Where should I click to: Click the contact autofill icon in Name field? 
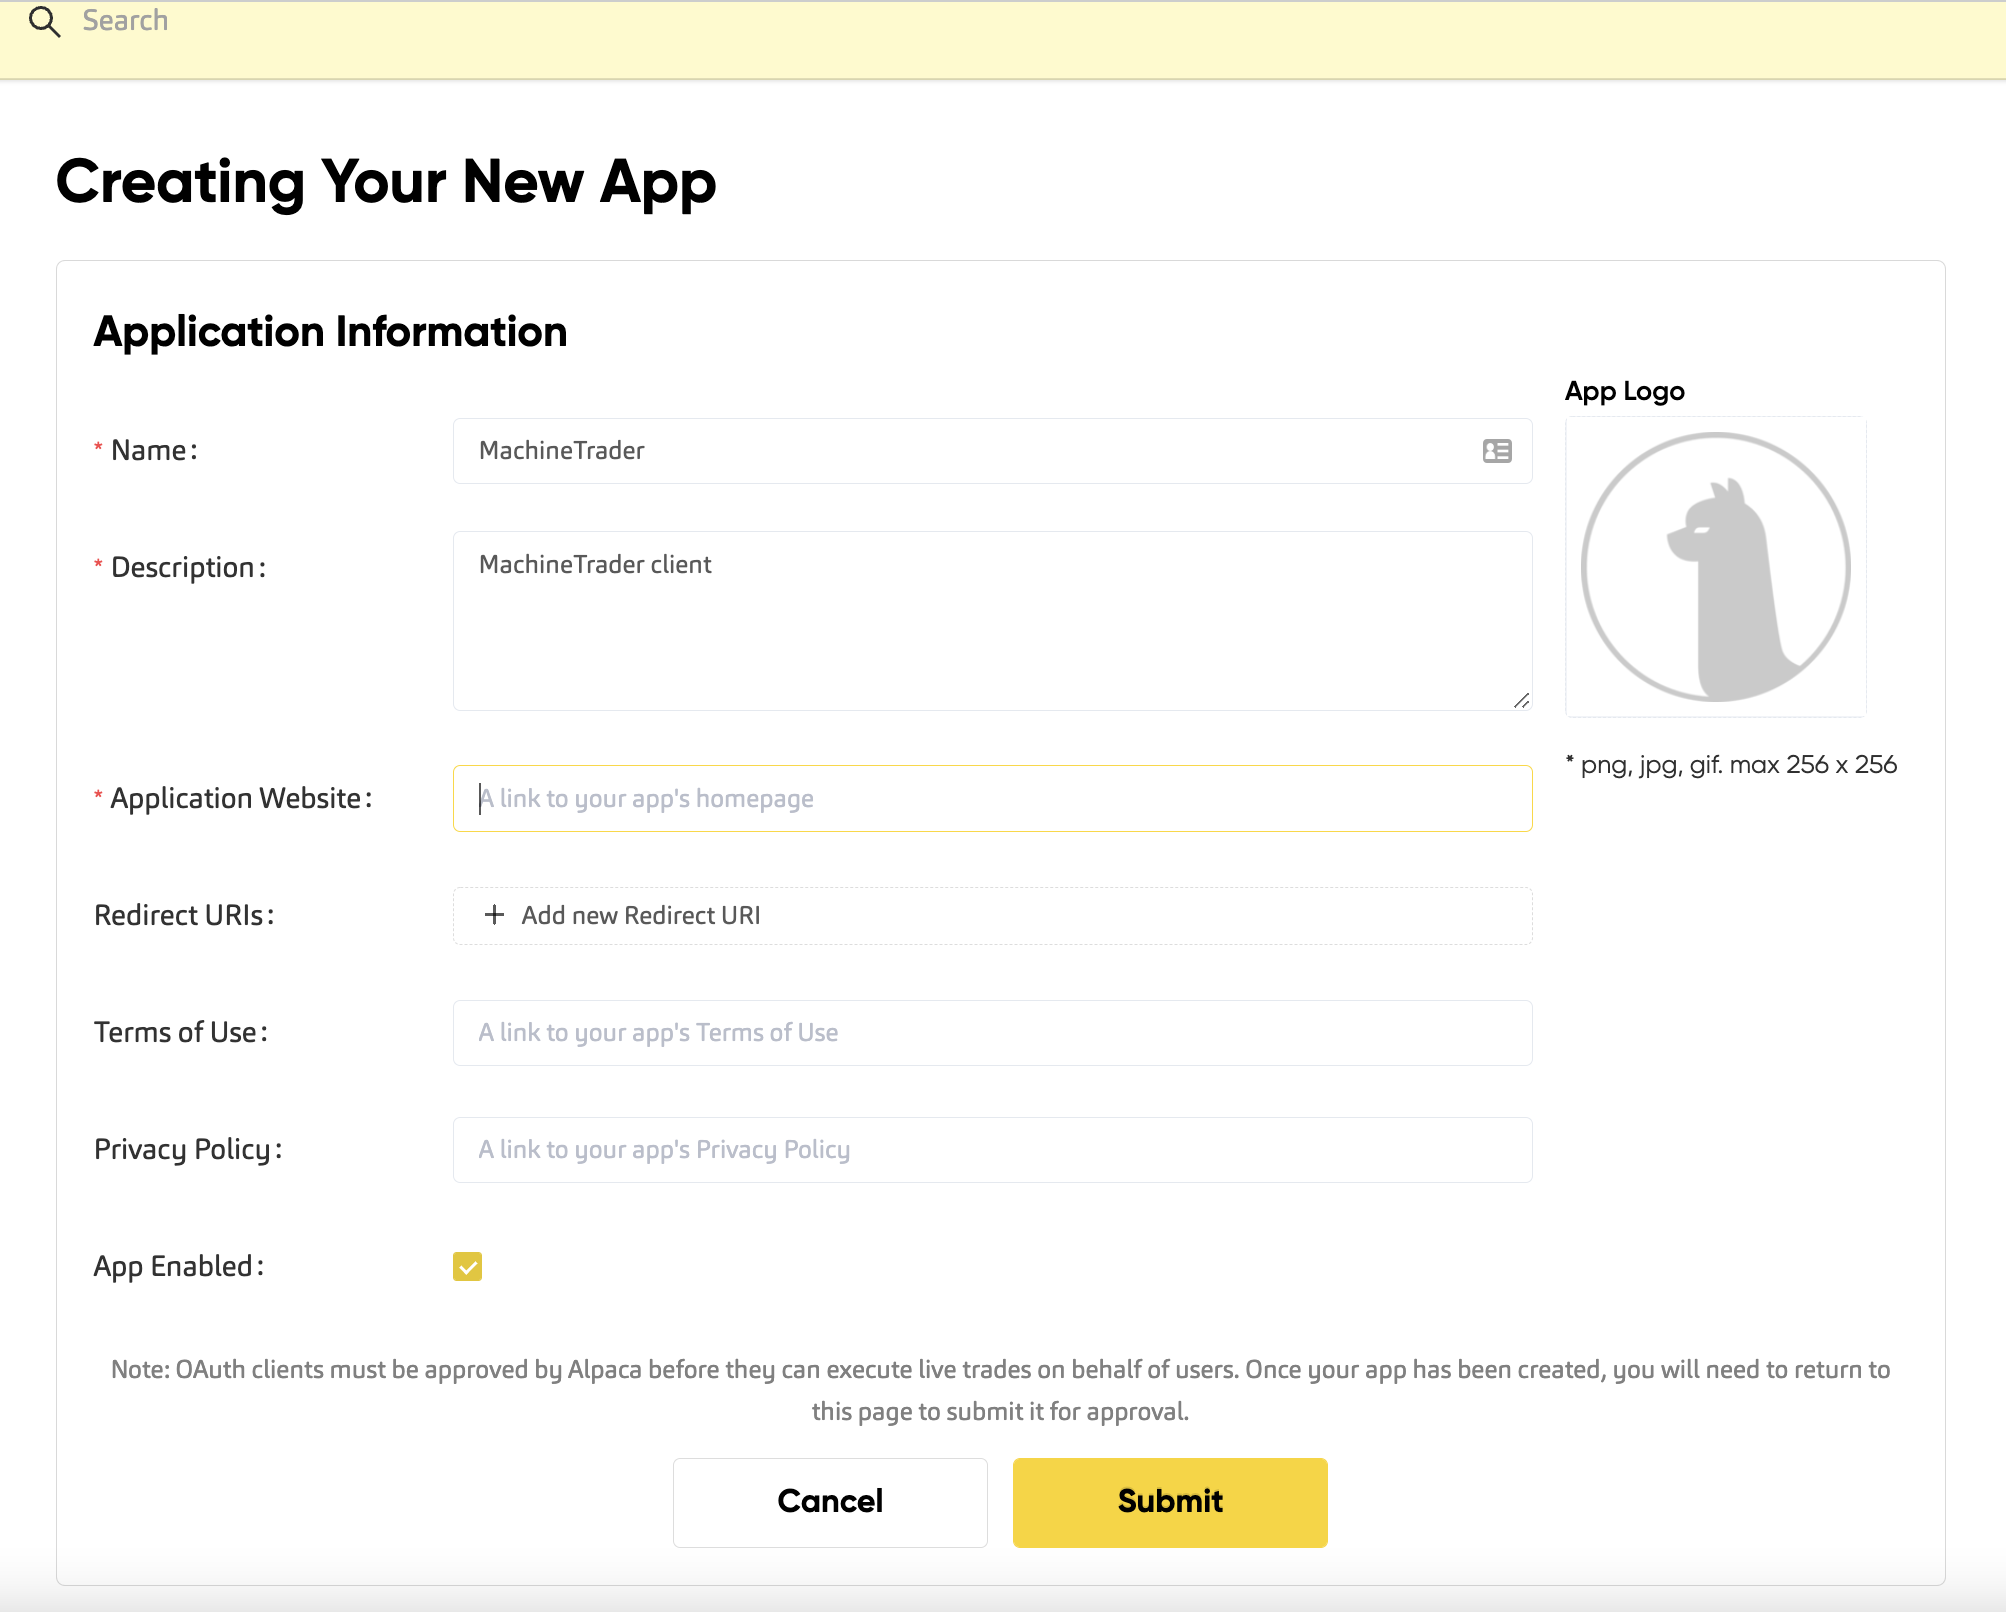[1496, 451]
